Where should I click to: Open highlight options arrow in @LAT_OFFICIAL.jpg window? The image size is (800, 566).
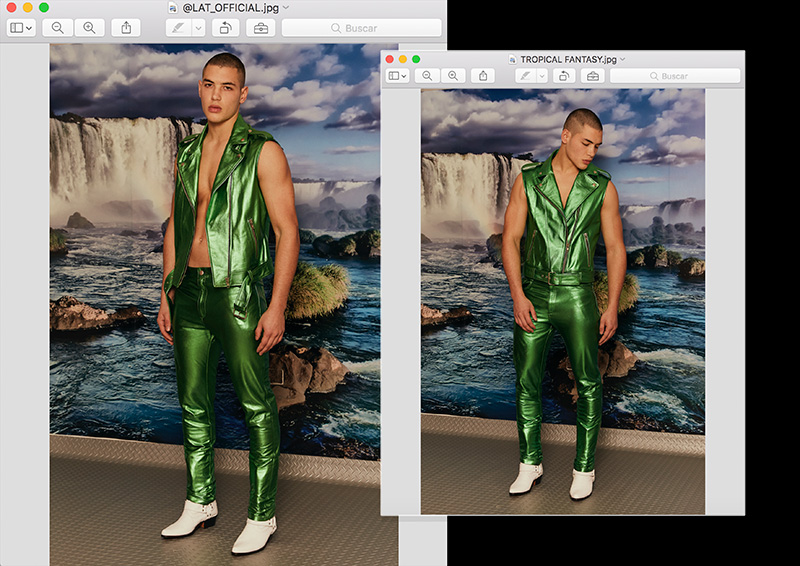[198, 28]
